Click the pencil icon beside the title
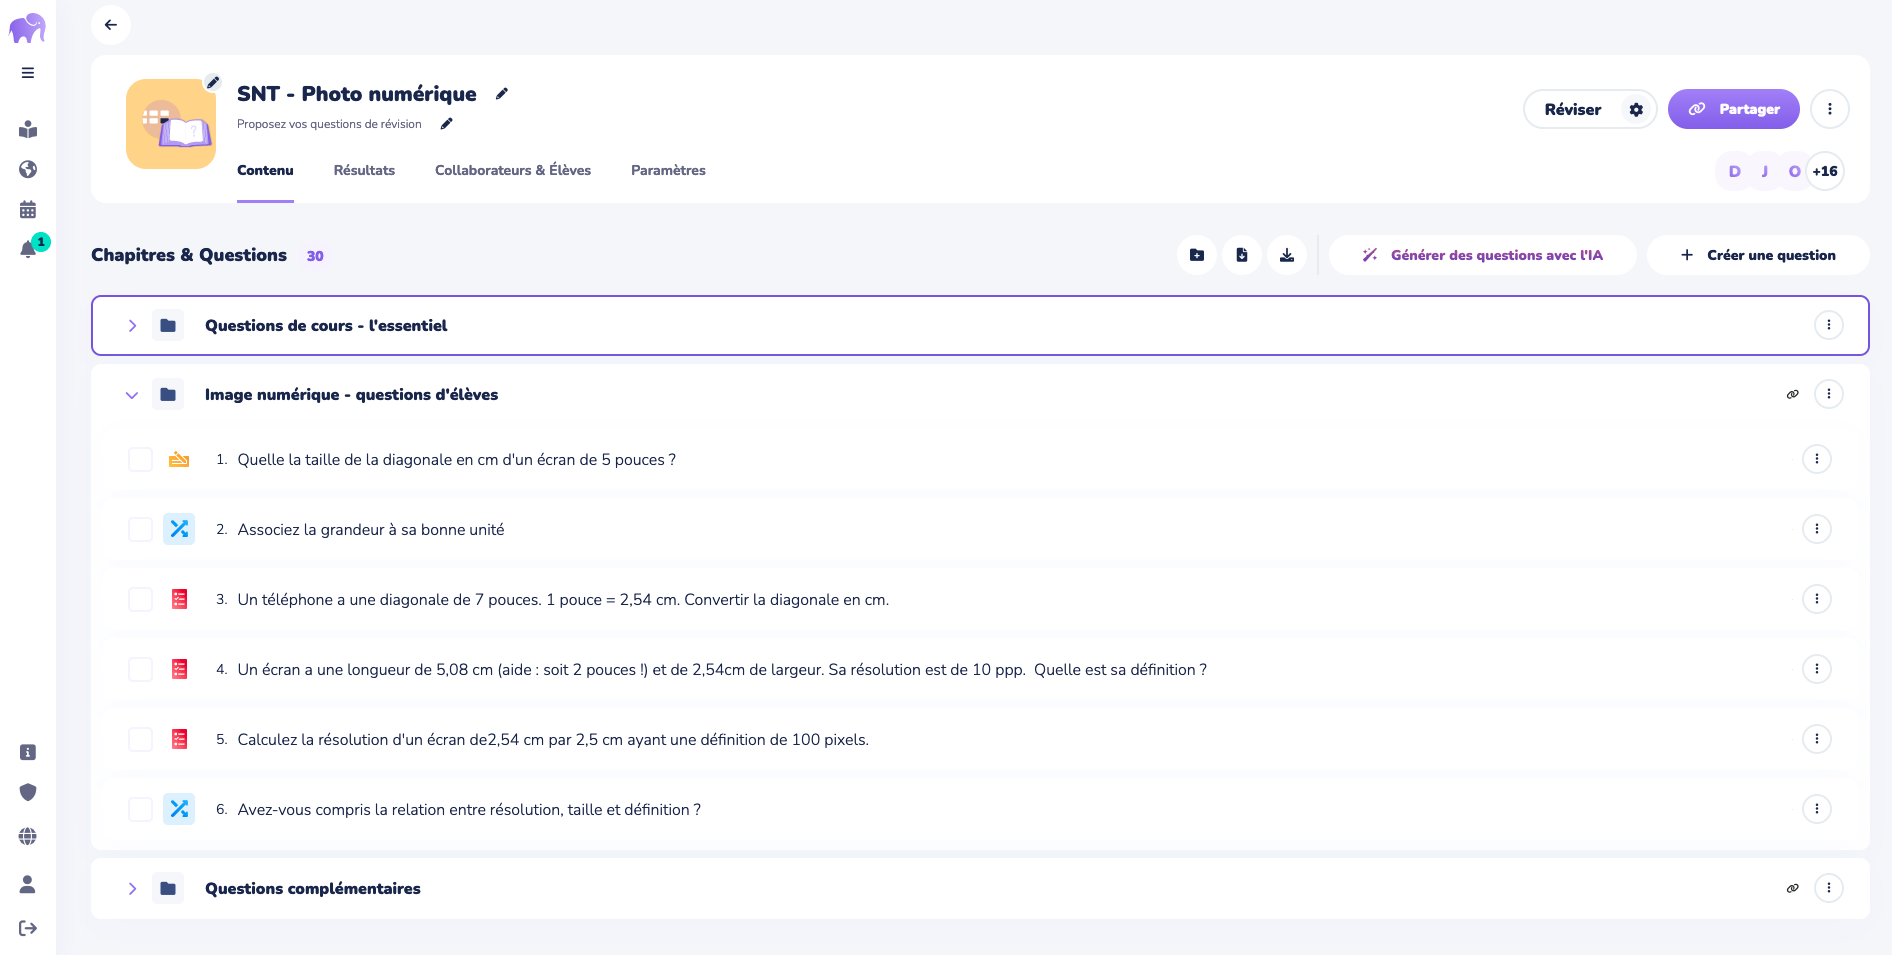 click(x=502, y=94)
